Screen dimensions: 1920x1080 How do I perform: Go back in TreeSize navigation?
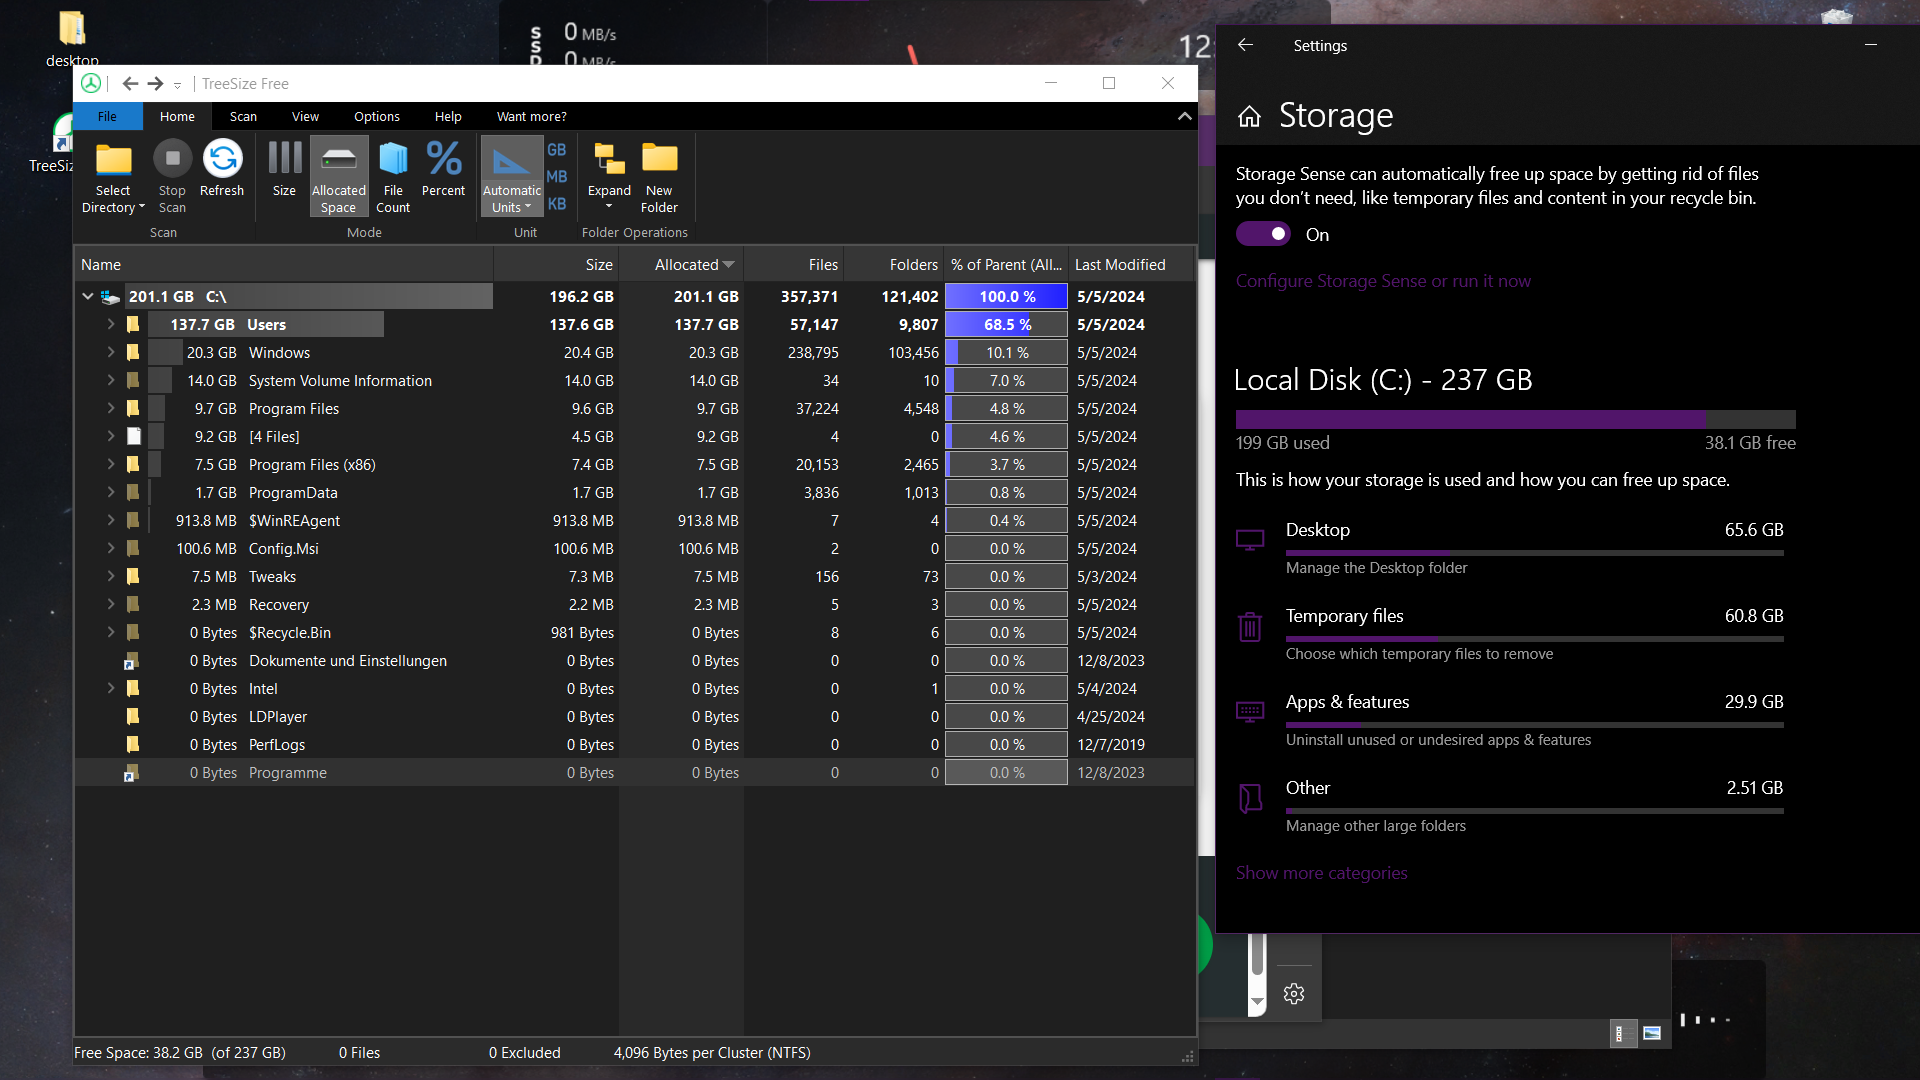[130, 84]
